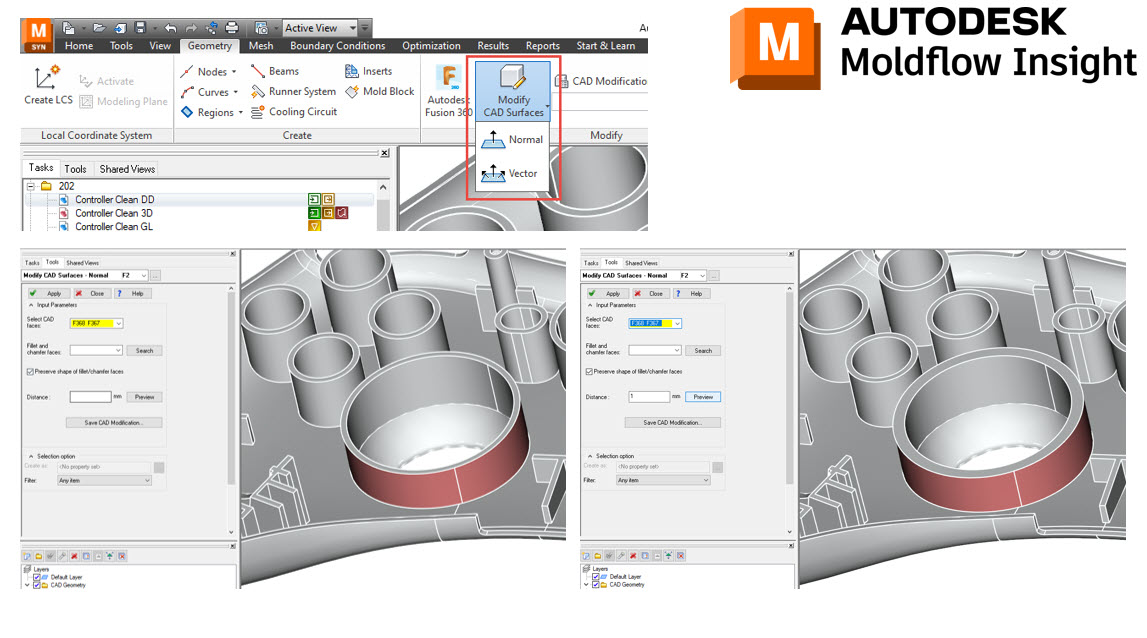The image size is (1147, 638).
Task: Open the Start & Learn ribbon tab
Action: point(606,45)
